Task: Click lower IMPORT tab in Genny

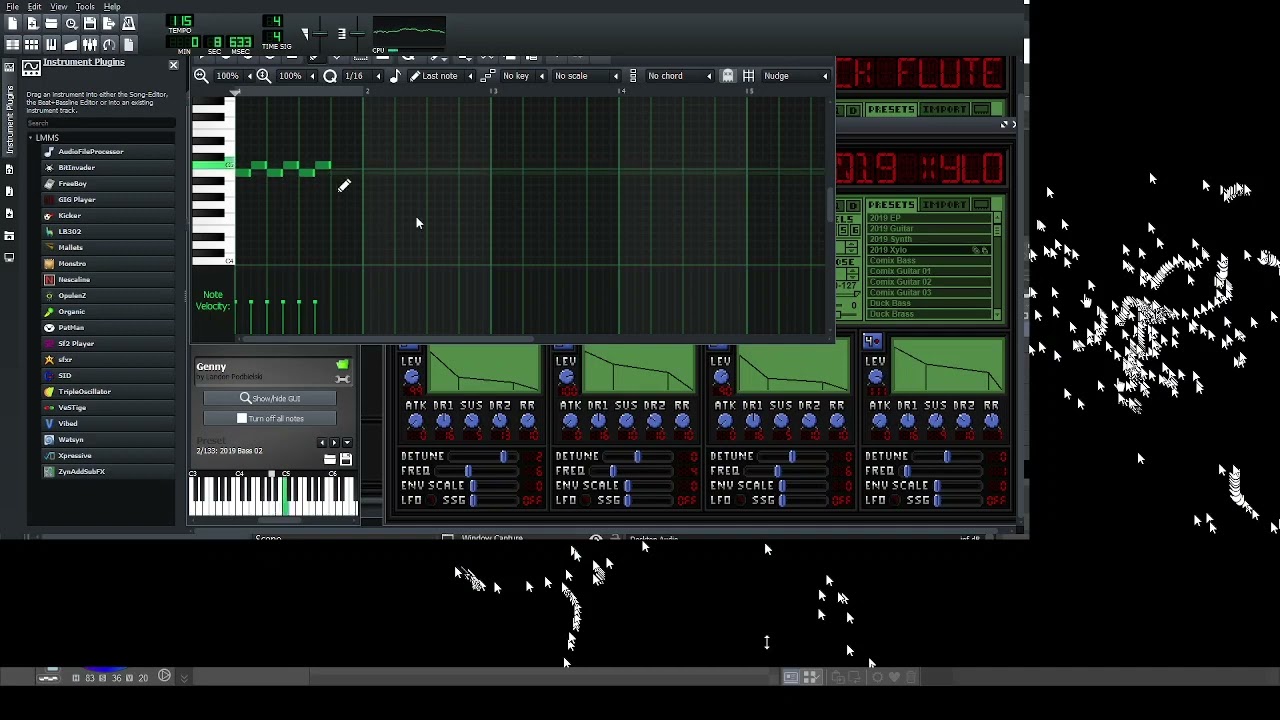Action: (x=944, y=205)
